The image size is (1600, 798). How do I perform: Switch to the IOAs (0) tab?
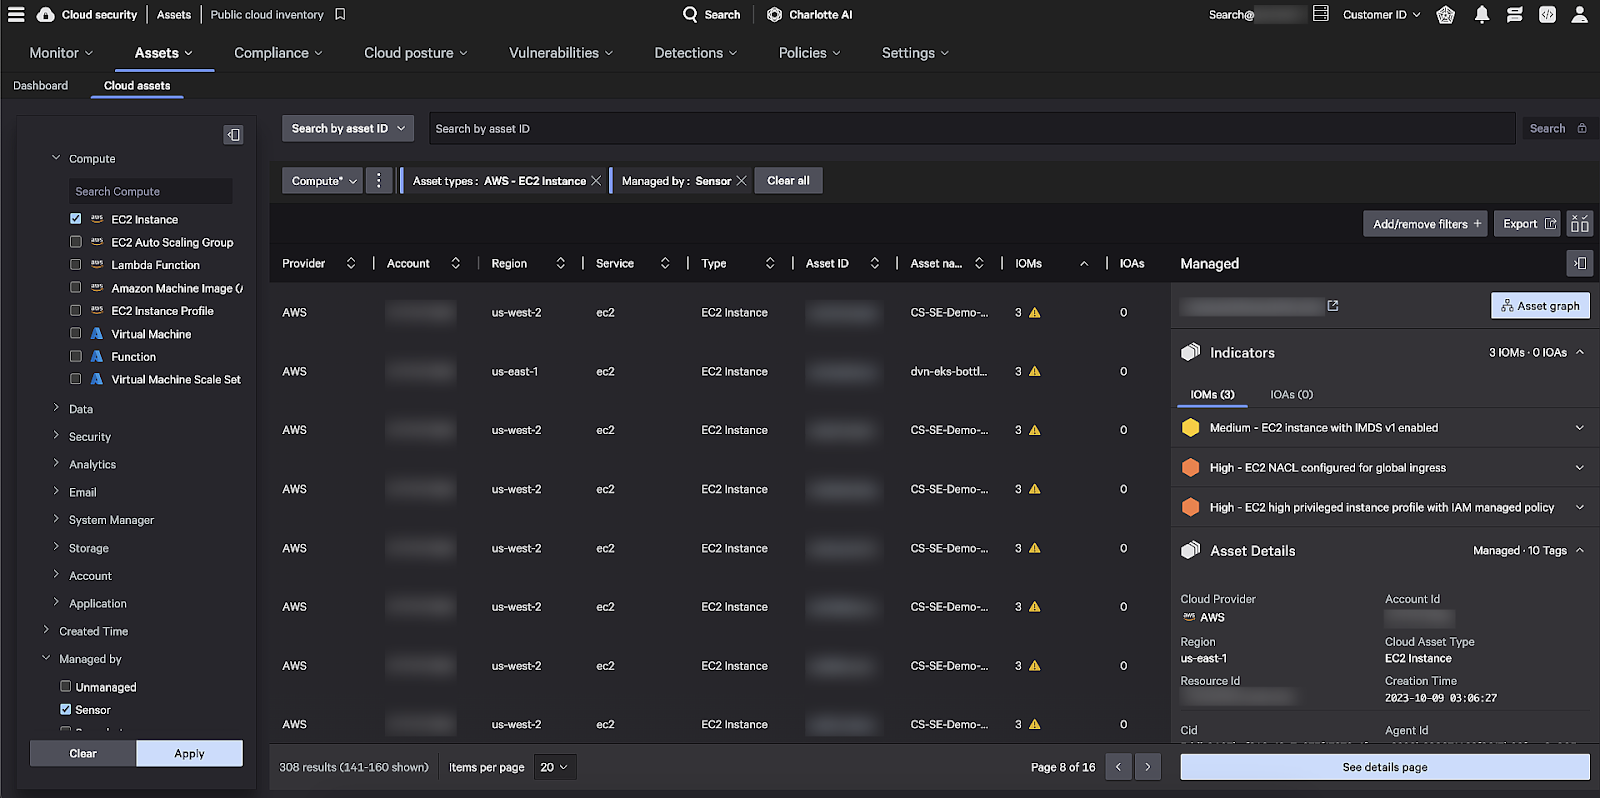1292,394
